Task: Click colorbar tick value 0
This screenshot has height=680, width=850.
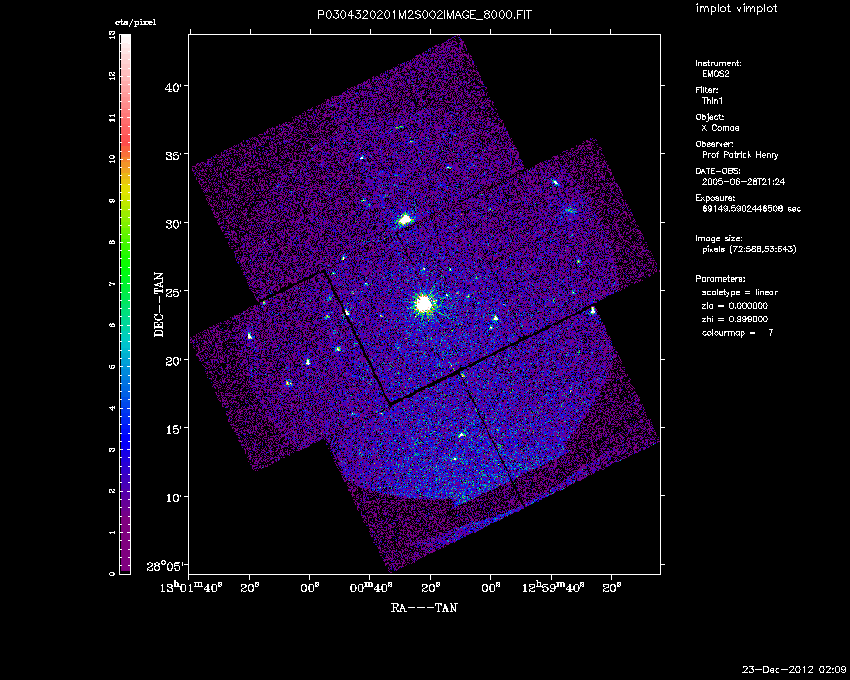Action: click(112, 574)
